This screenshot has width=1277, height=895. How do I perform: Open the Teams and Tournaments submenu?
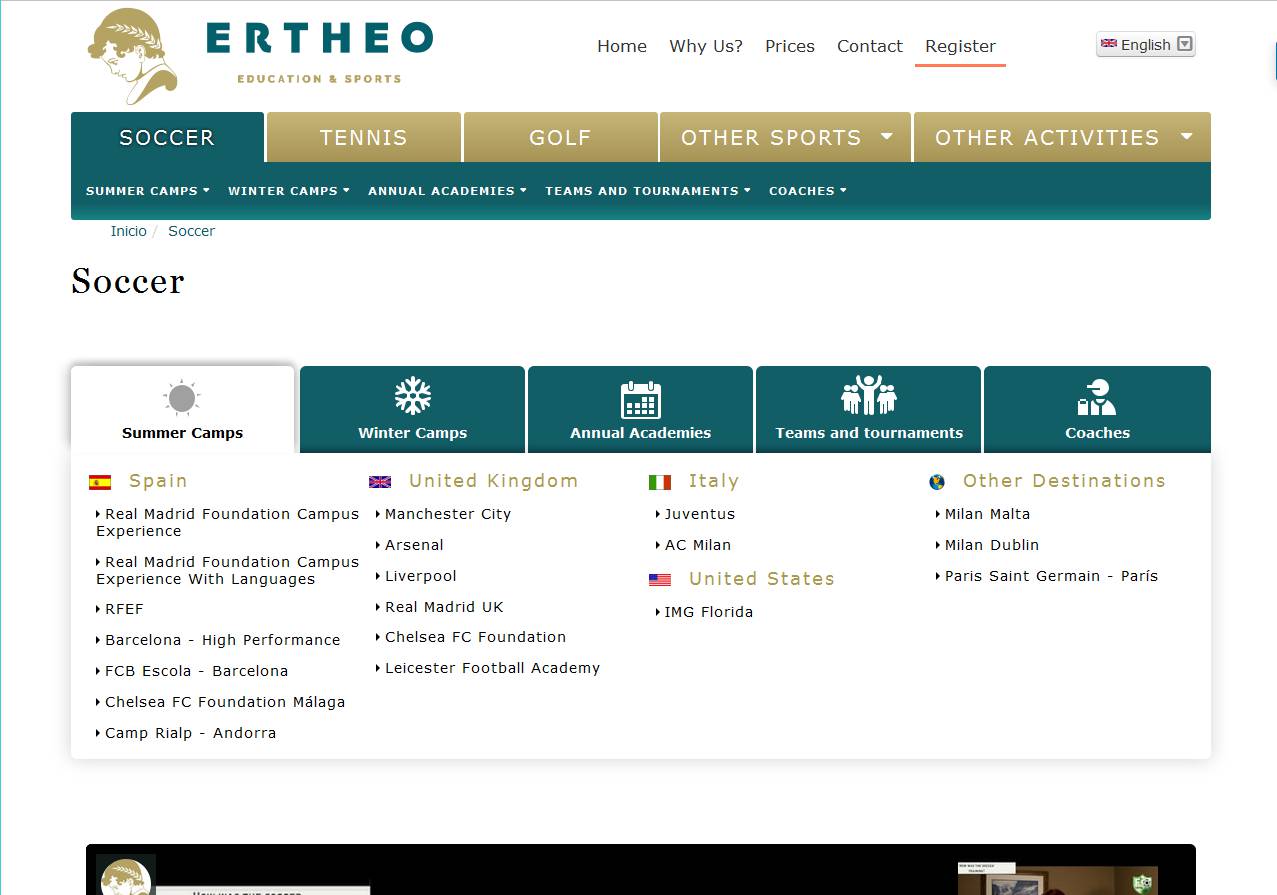pyautogui.click(x=648, y=191)
